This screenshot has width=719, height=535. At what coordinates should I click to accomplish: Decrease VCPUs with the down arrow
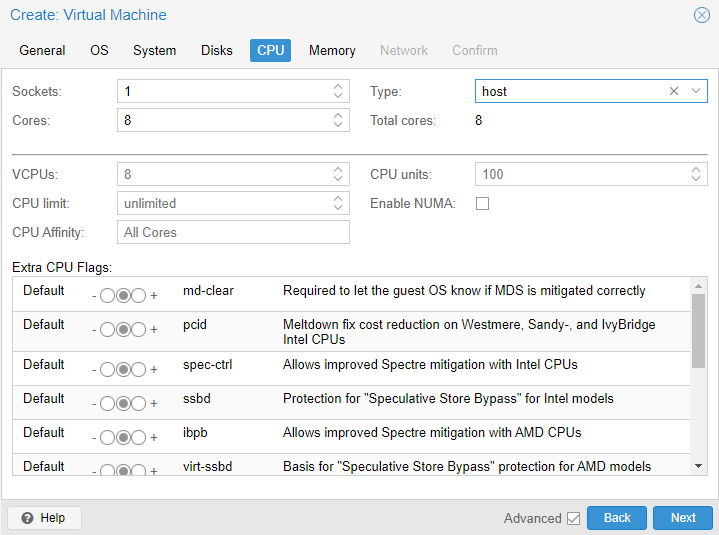click(x=338, y=179)
